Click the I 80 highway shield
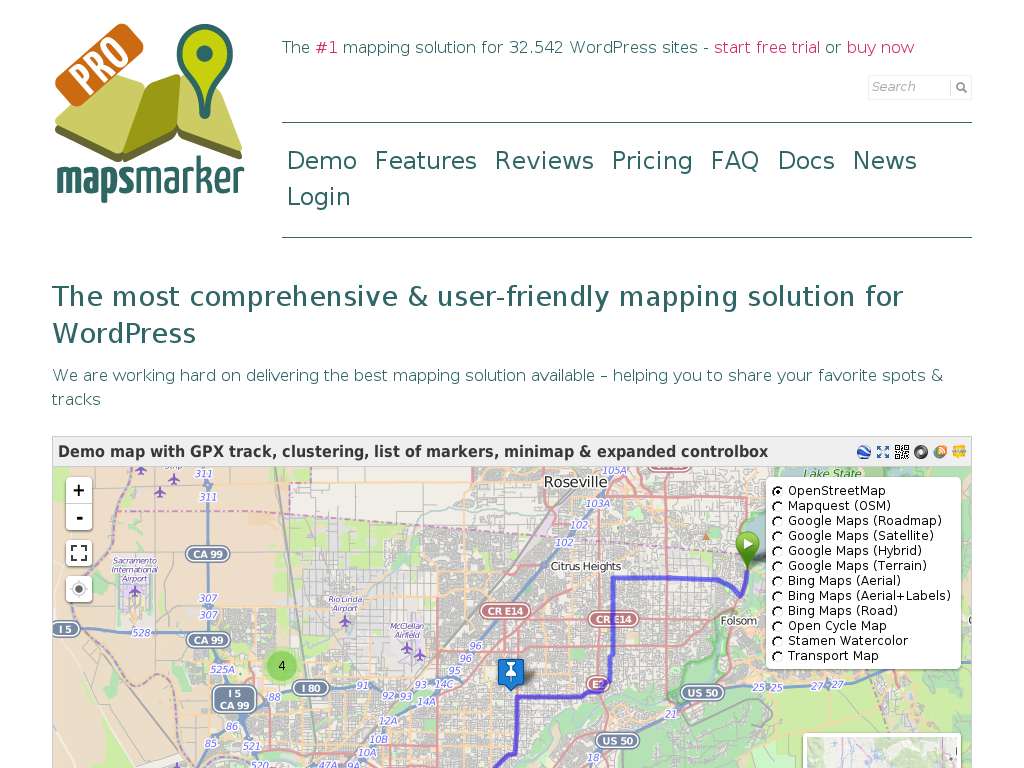The image size is (1024, 768). coord(312,688)
